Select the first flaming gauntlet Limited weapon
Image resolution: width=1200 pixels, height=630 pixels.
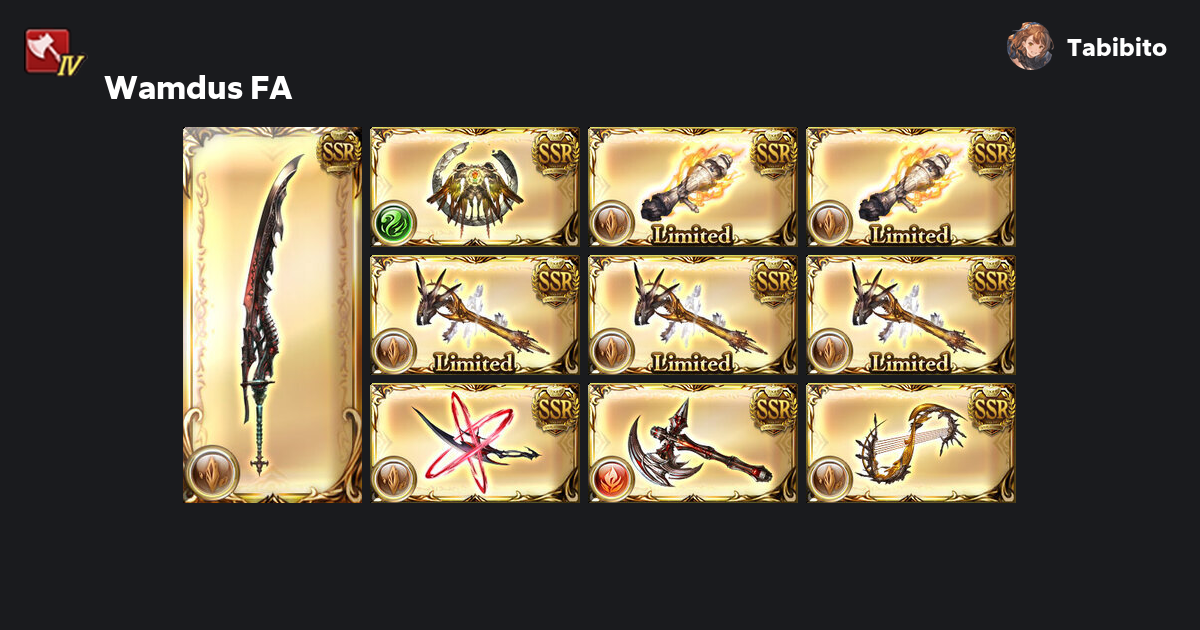(x=693, y=187)
